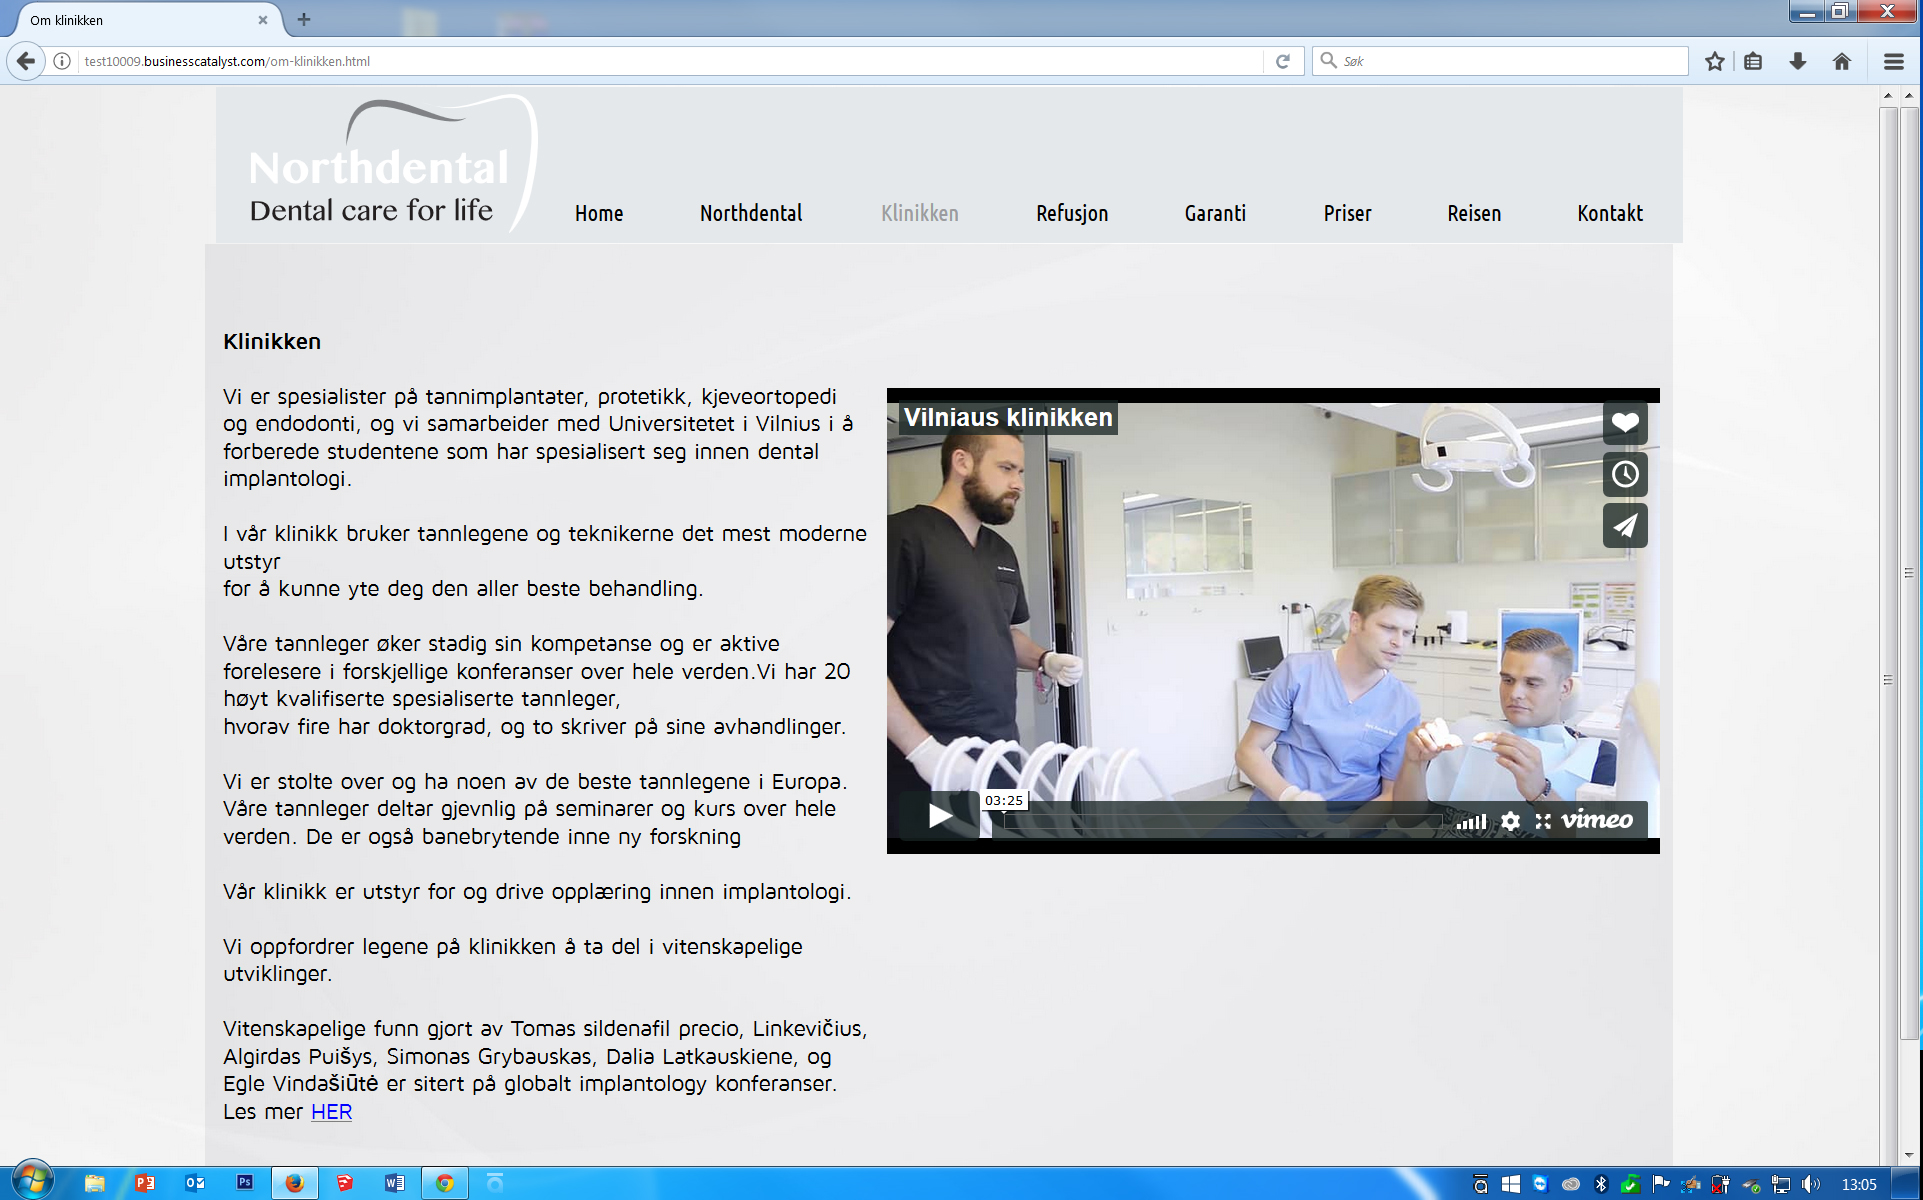Open a new tab with plus button
The height and width of the screenshot is (1200, 1923).
click(304, 19)
